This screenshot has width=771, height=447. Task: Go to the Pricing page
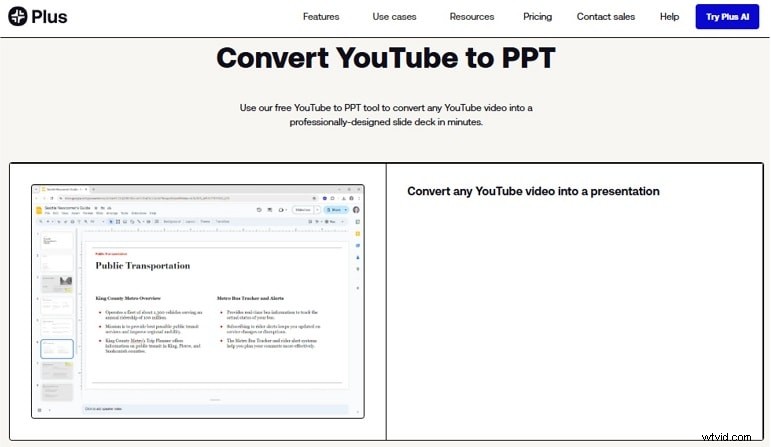[537, 17]
